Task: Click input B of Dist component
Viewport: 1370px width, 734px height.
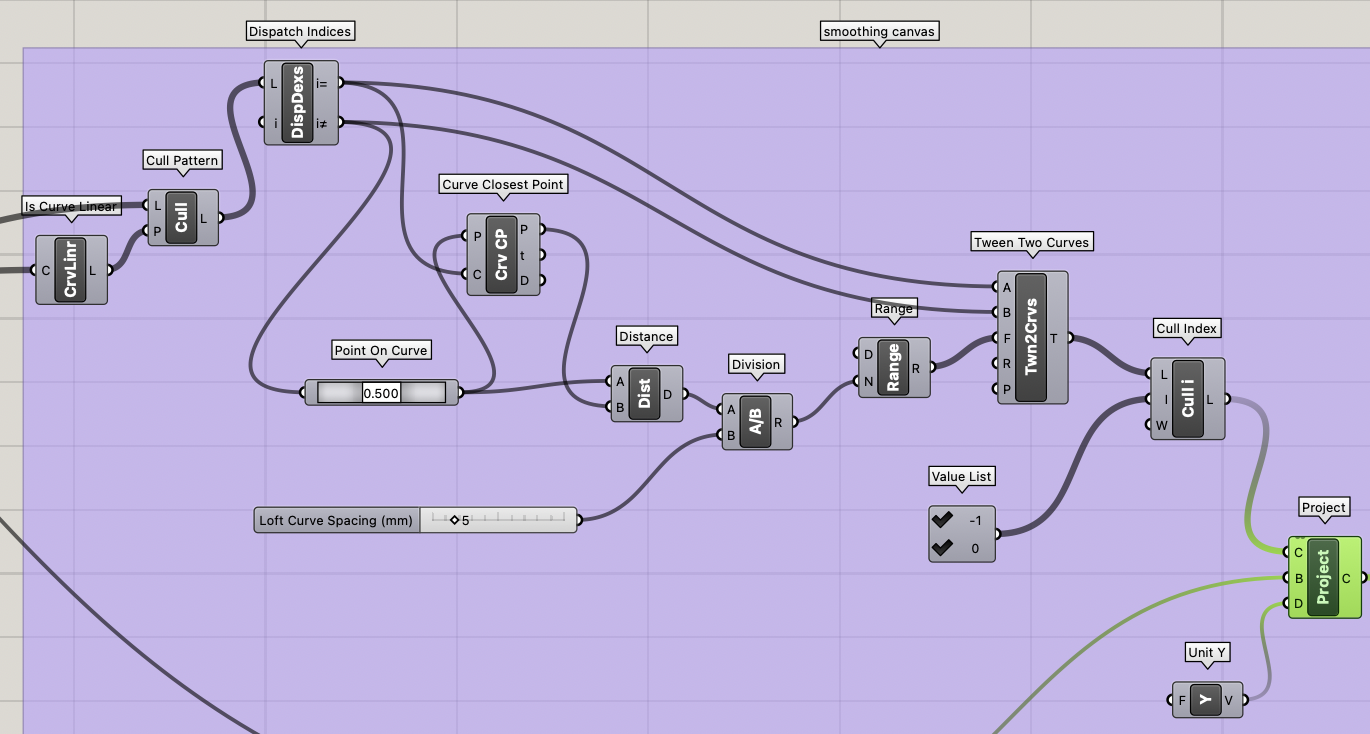Action: click(x=620, y=406)
